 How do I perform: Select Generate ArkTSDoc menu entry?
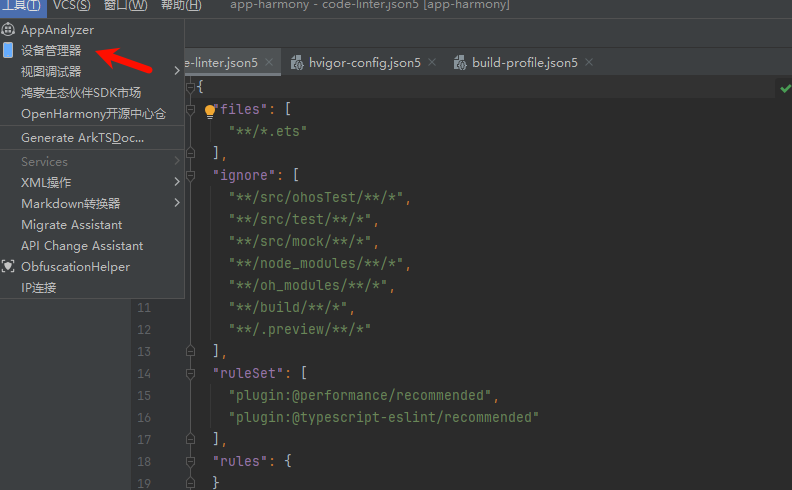(x=82, y=138)
